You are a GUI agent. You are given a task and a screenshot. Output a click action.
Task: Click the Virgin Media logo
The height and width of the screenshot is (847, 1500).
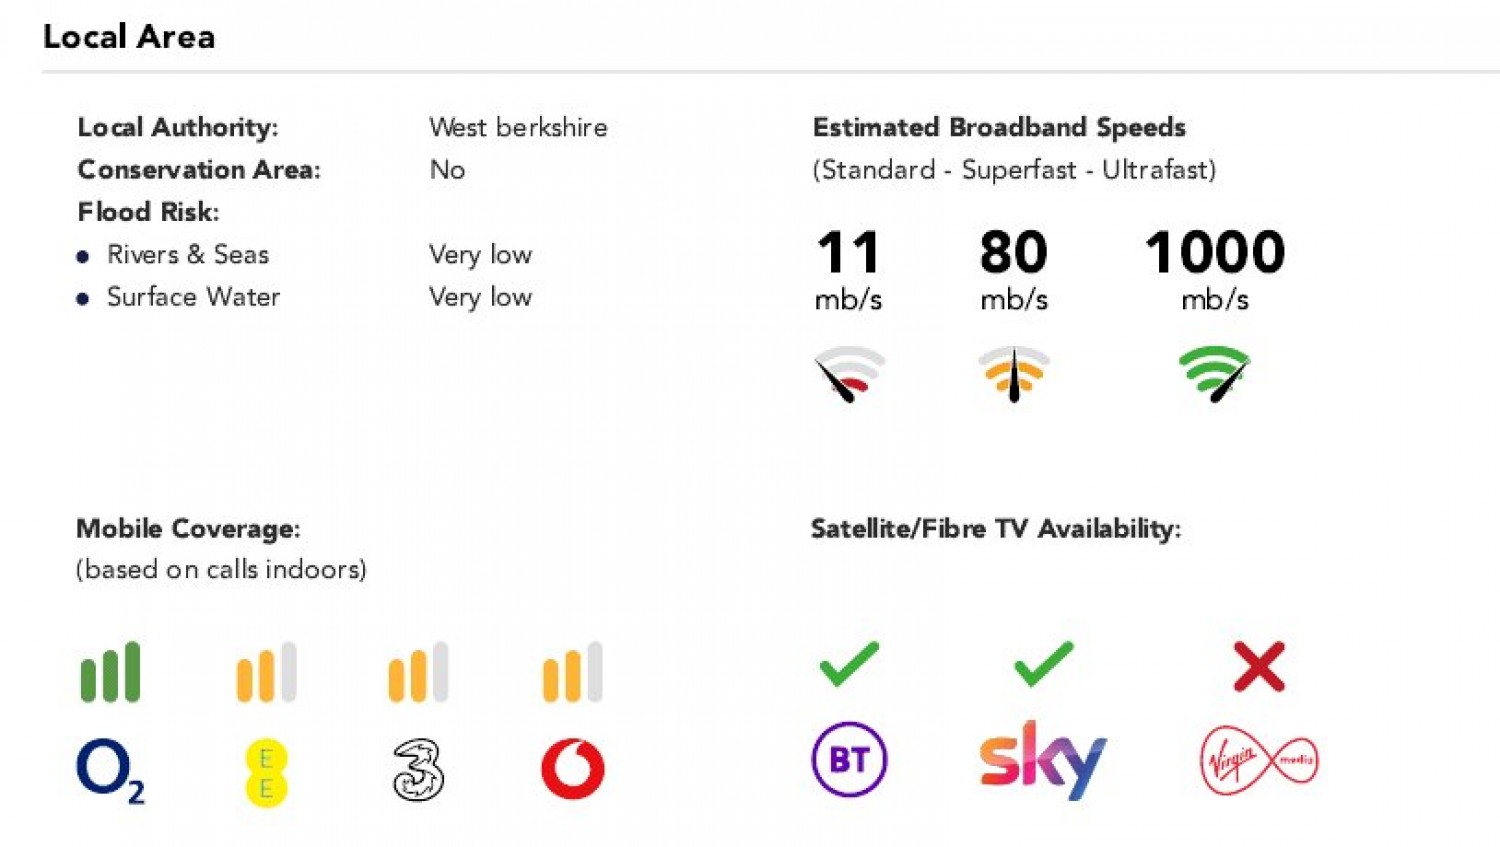[1259, 761]
